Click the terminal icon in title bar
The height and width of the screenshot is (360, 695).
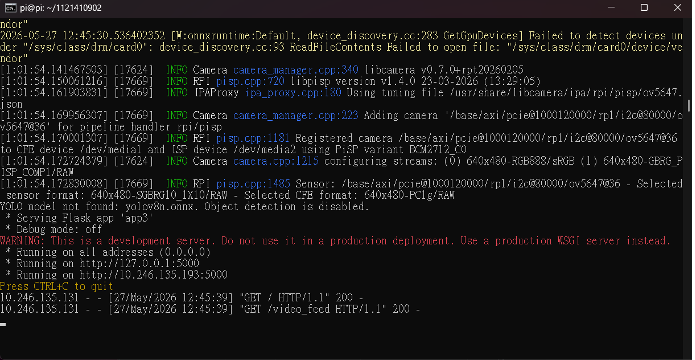point(12,8)
